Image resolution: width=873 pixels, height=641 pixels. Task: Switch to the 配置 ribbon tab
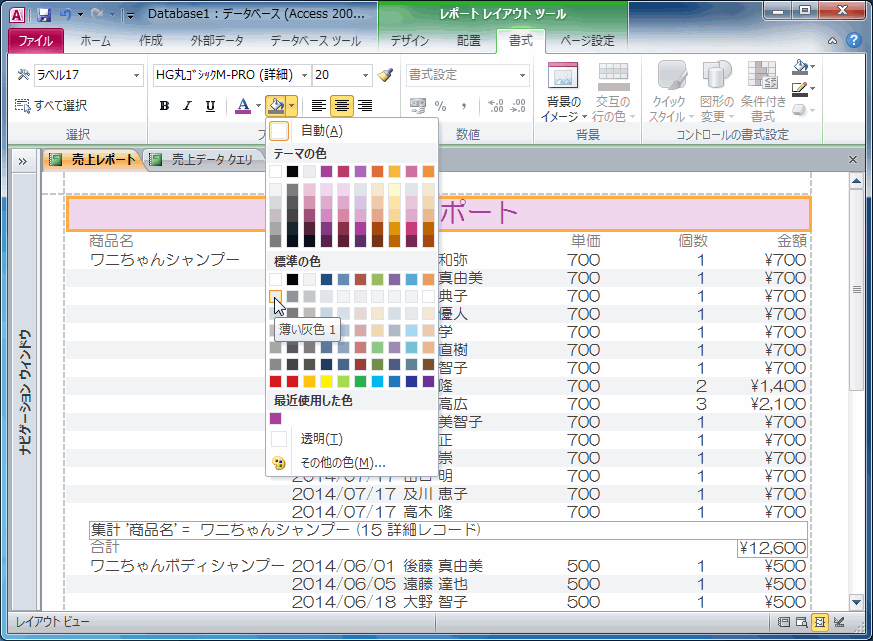click(468, 41)
